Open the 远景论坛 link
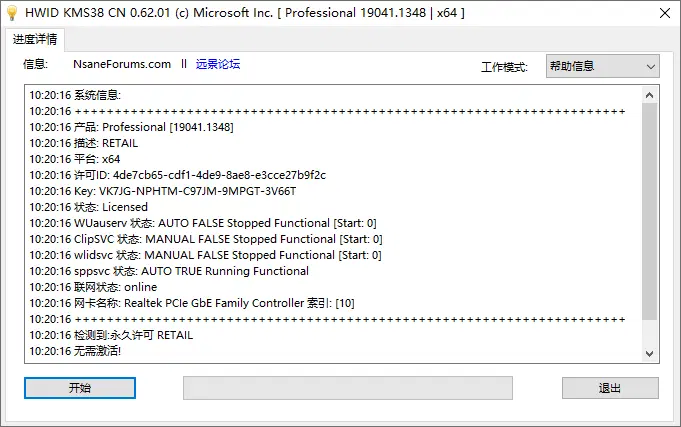The height and width of the screenshot is (427, 681). (x=217, y=64)
